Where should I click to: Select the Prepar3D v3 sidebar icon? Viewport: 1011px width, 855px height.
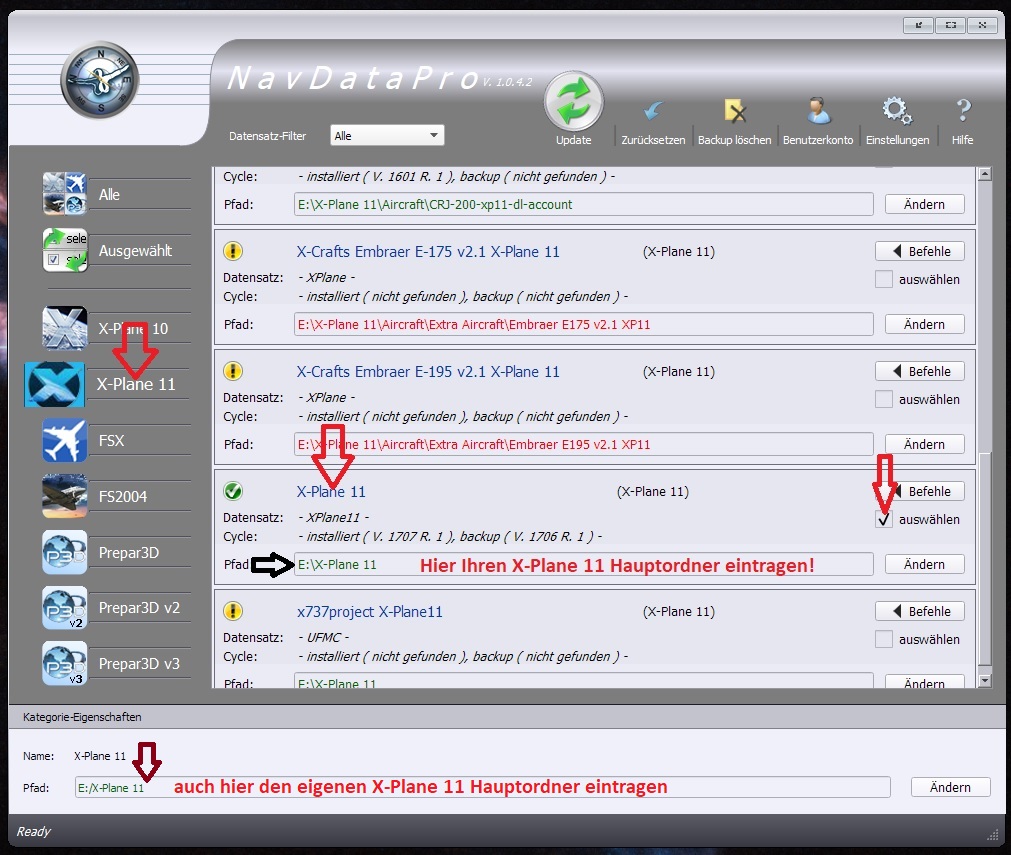tap(64, 663)
